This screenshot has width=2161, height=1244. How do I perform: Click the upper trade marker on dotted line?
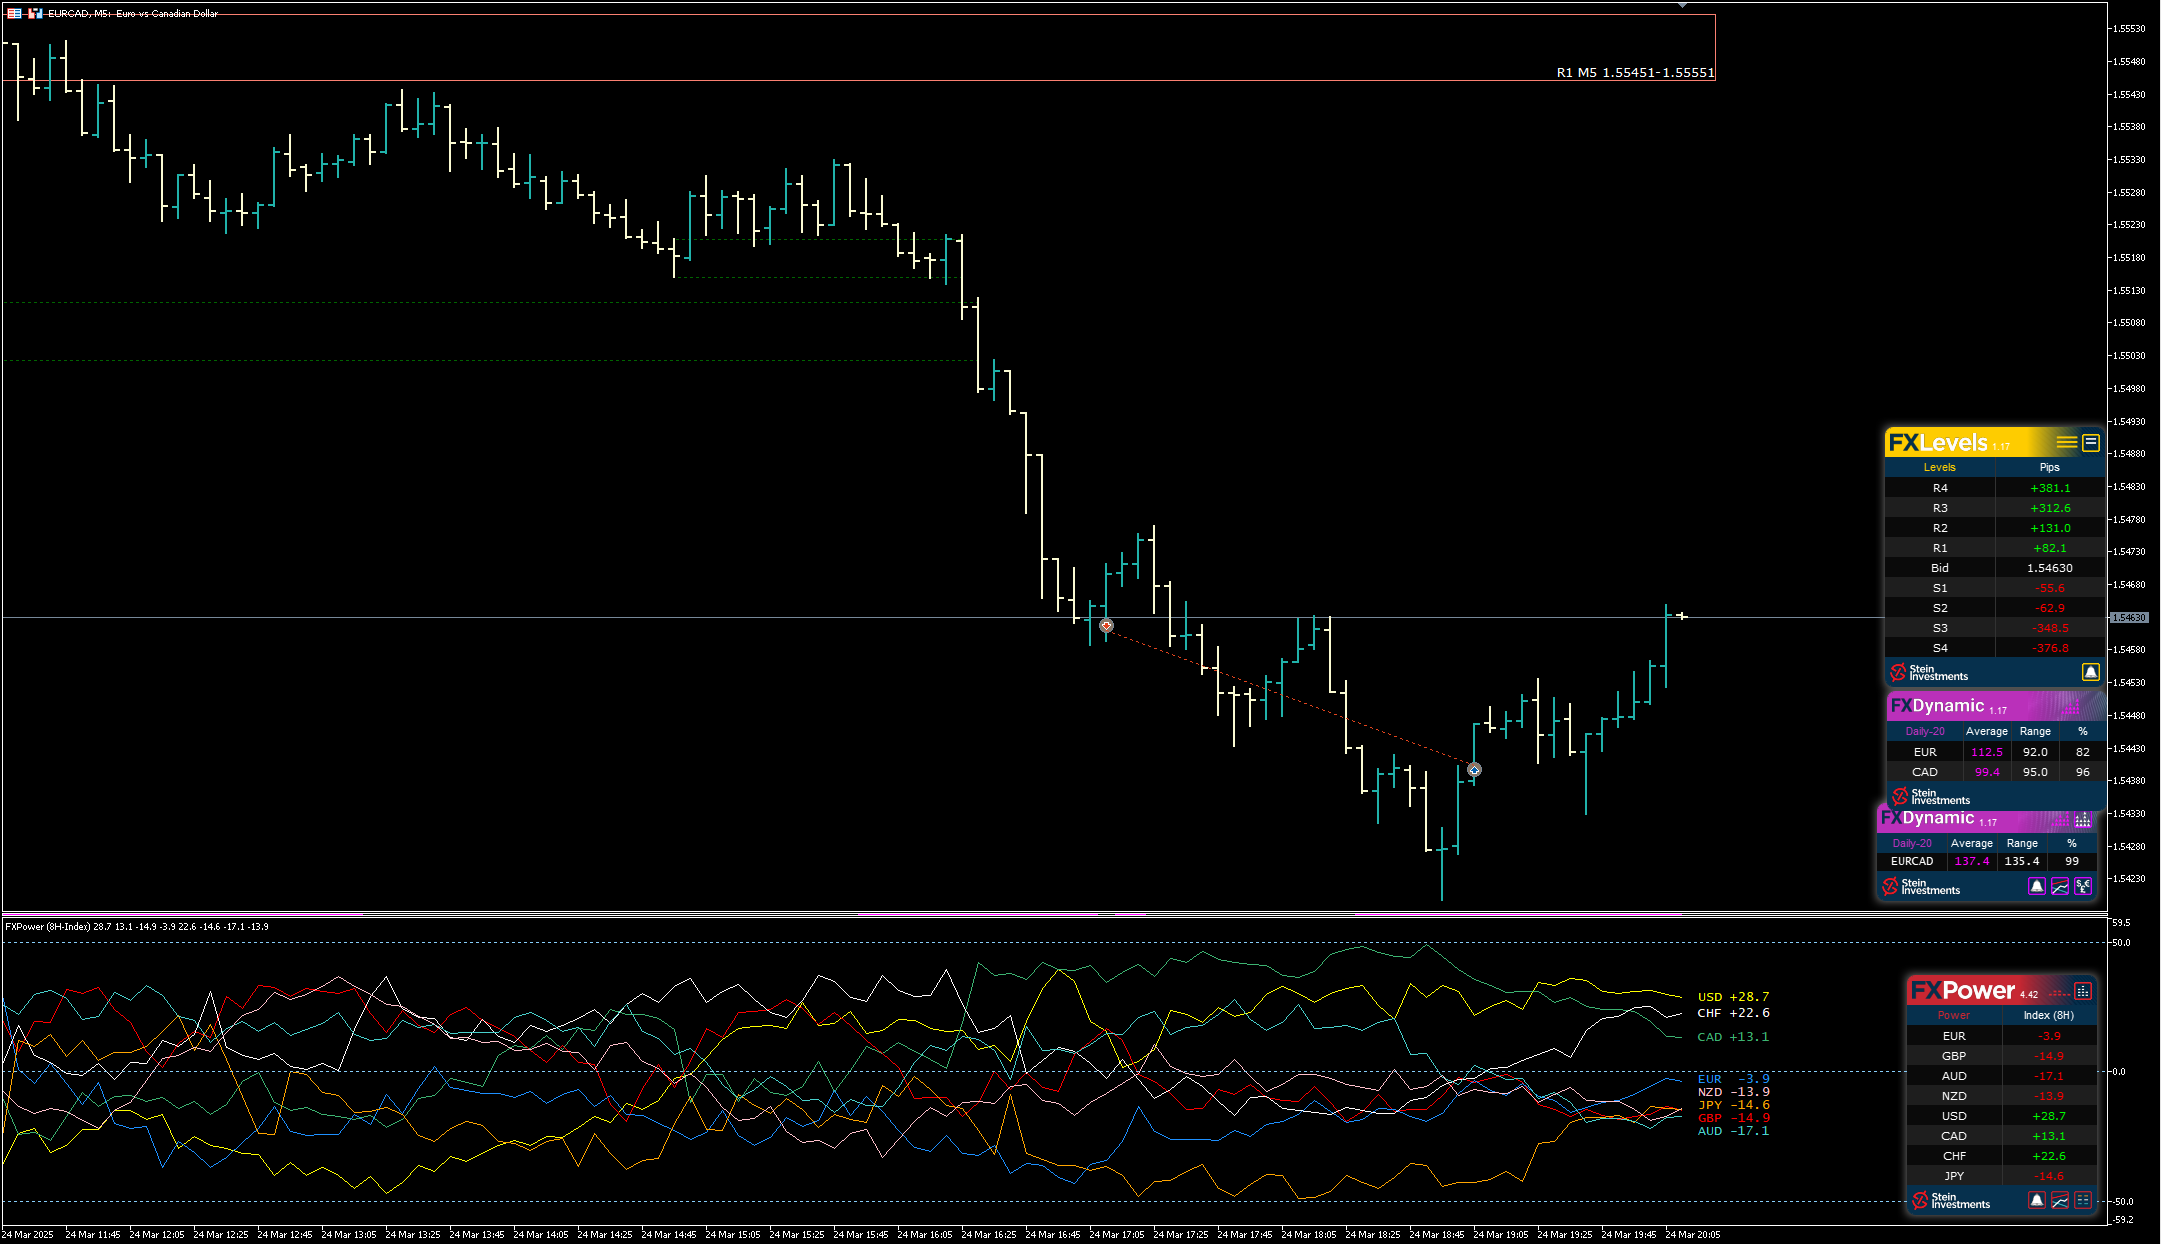[x=1106, y=626]
